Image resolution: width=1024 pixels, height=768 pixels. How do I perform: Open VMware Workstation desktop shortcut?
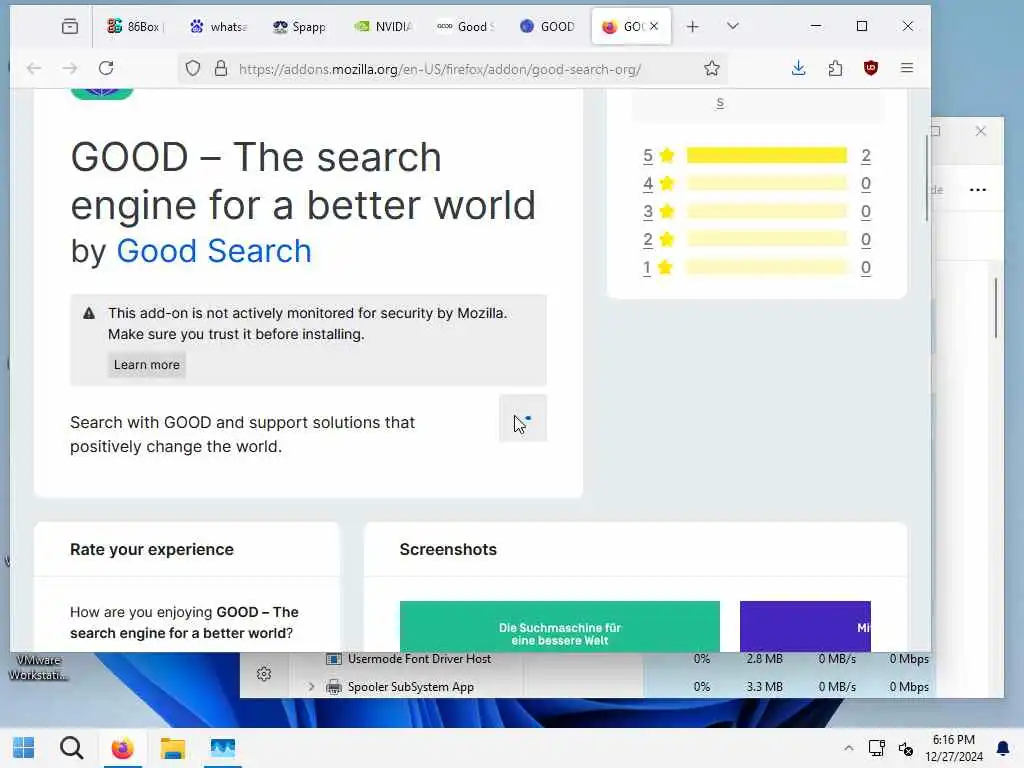38,667
